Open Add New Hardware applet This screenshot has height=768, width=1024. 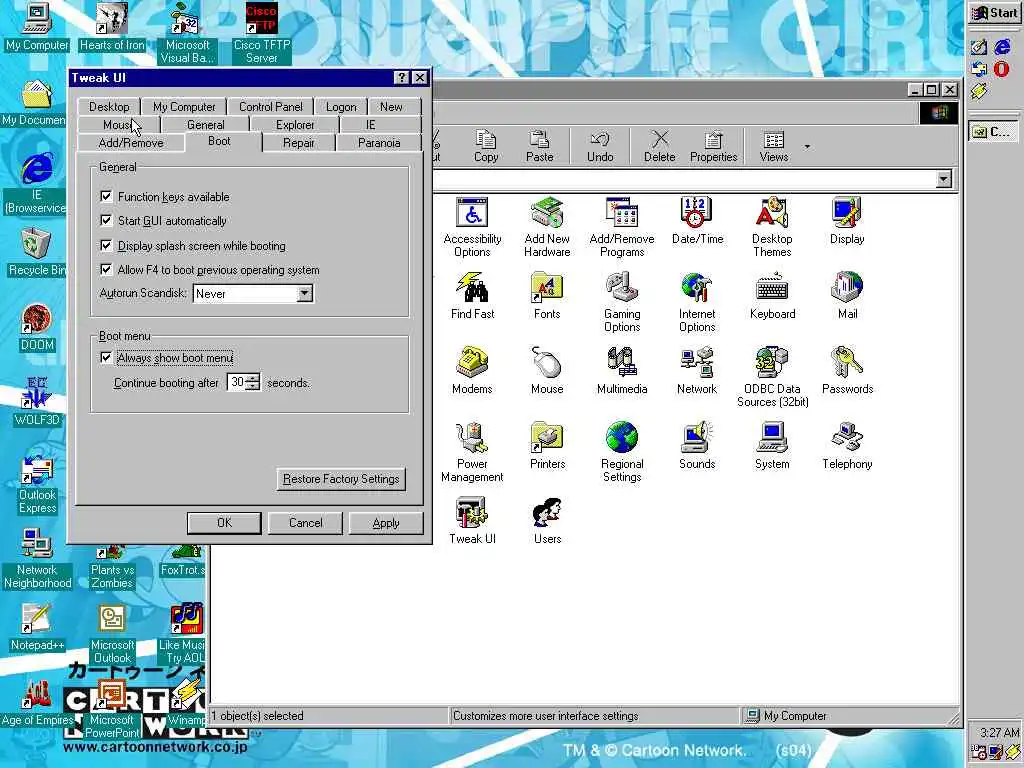547,227
